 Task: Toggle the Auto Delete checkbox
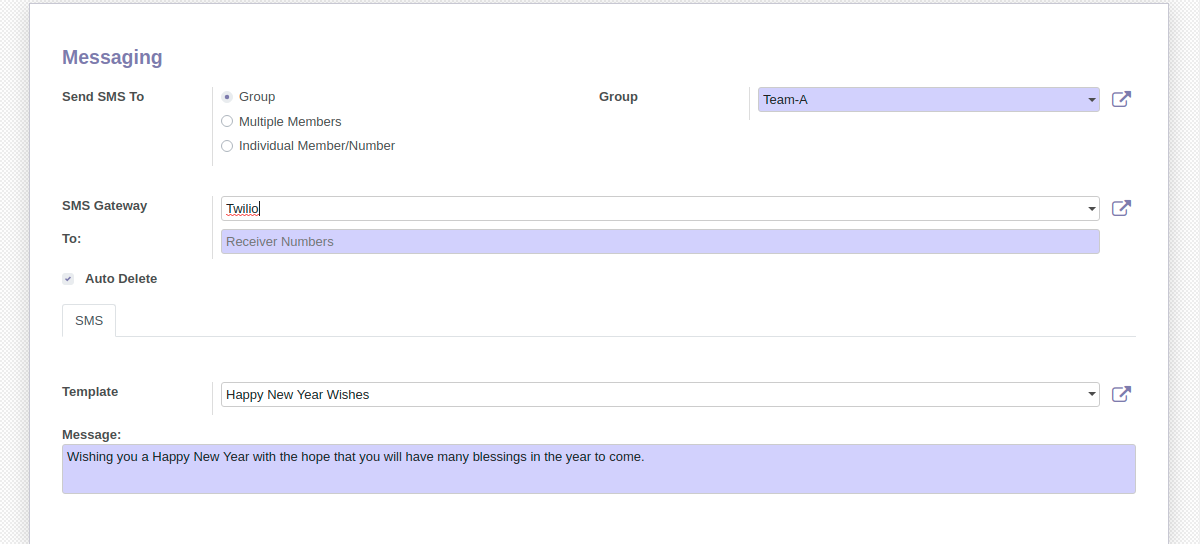68,279
